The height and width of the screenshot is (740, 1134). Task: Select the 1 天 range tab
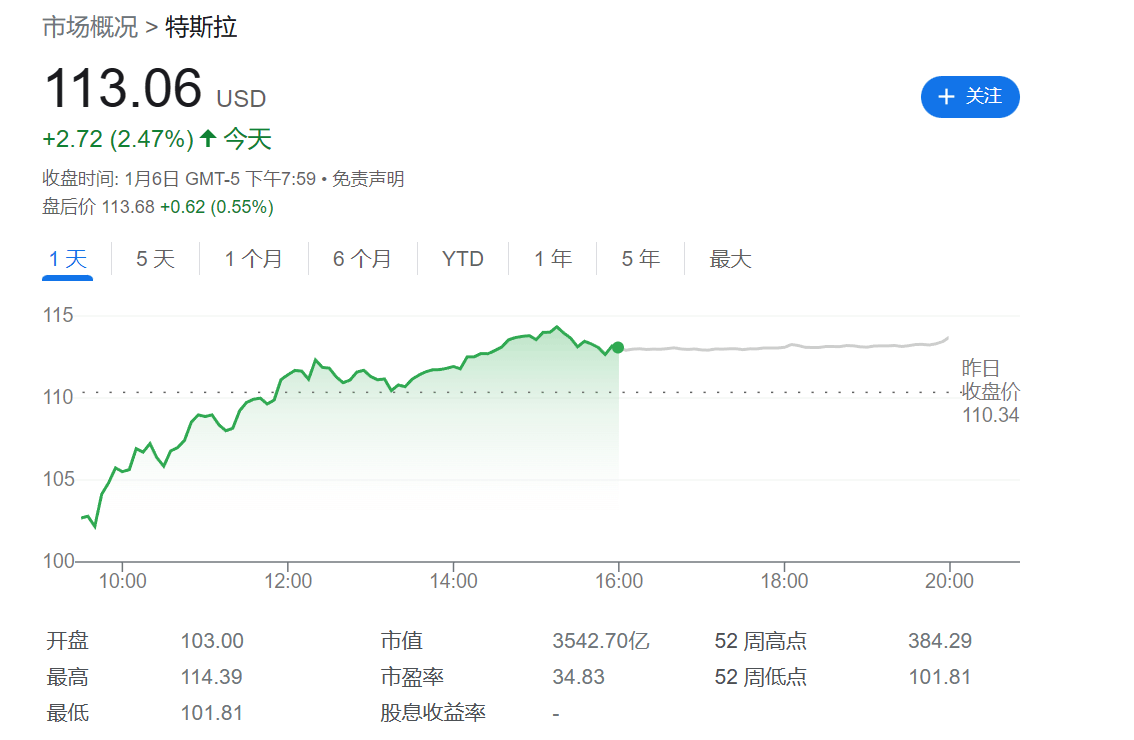(x=67, y=259)
